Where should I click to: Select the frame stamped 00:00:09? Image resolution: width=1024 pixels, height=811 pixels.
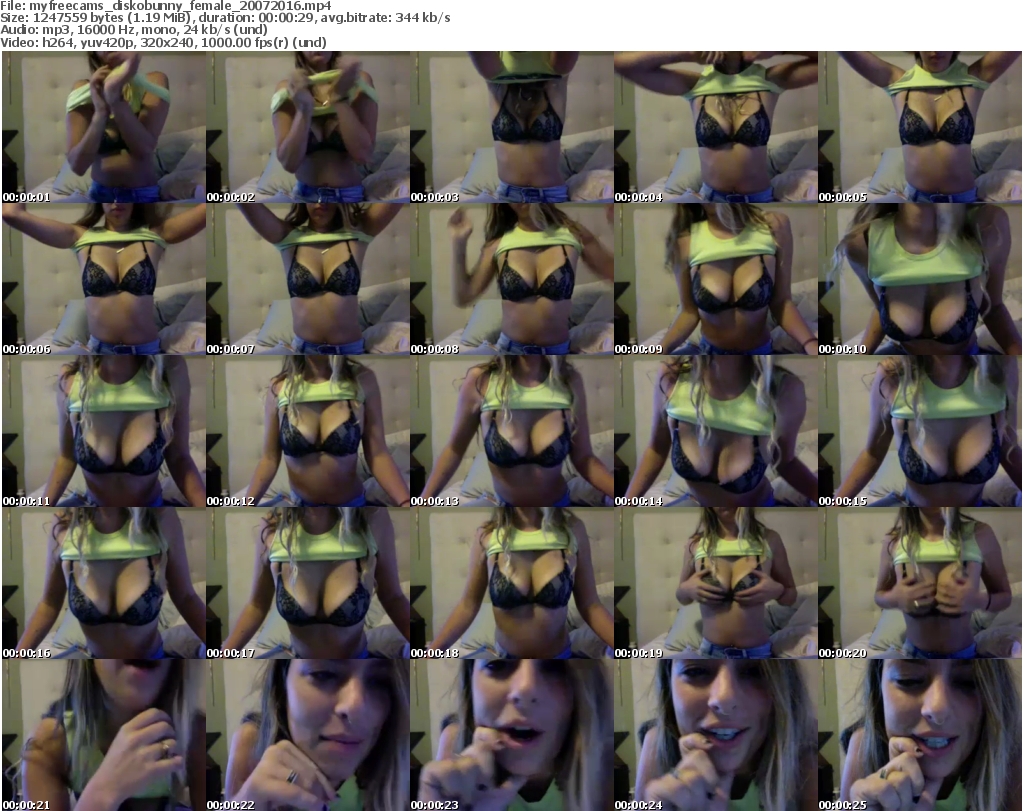click(x=716, y=279)
